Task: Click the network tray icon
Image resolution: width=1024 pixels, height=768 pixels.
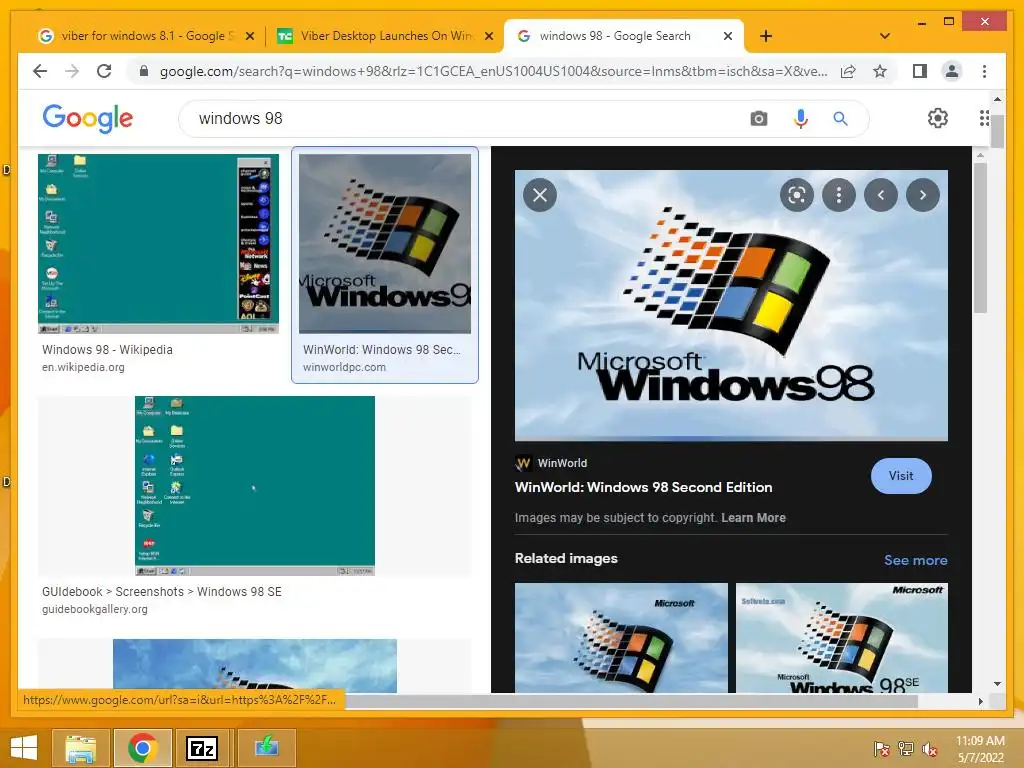Action: coord(906,748)
